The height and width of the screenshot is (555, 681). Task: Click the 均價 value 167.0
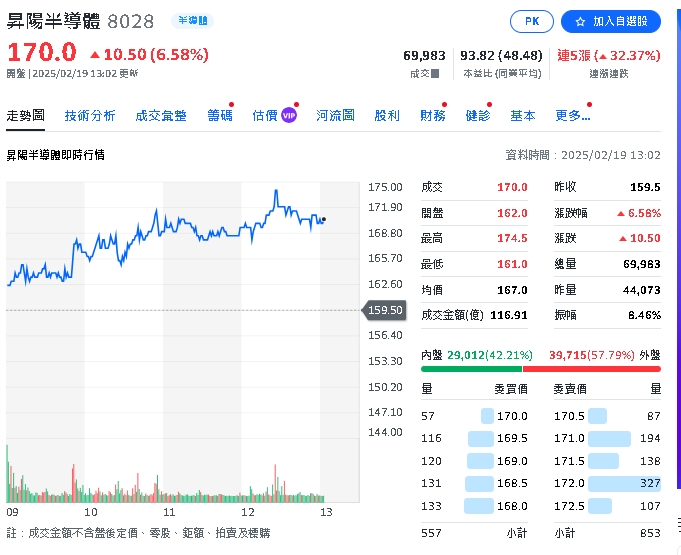pyautogui.click(x=512, y=290)
